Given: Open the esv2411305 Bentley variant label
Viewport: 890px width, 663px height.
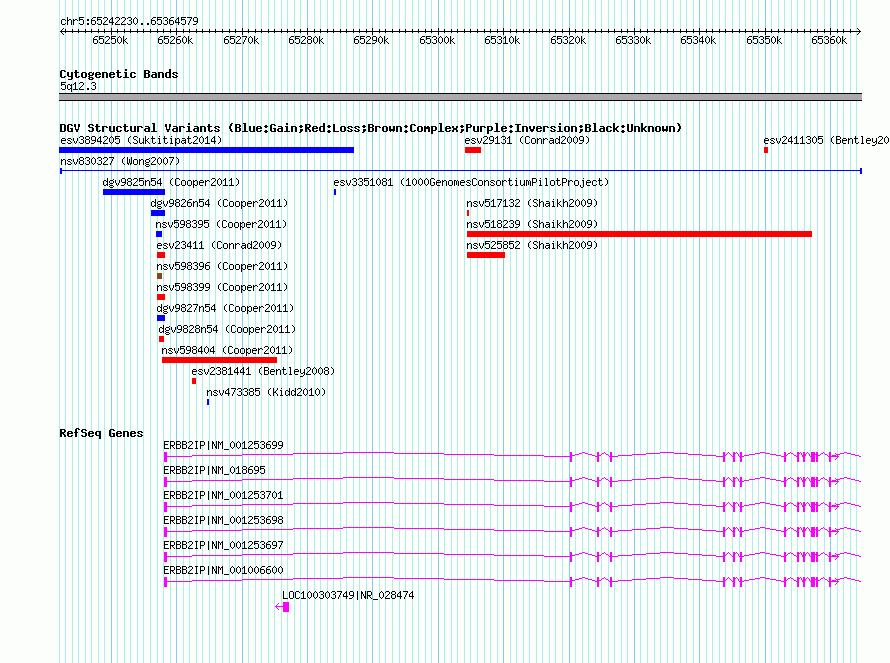Looking at the screenshot, I should click(826, 140).
